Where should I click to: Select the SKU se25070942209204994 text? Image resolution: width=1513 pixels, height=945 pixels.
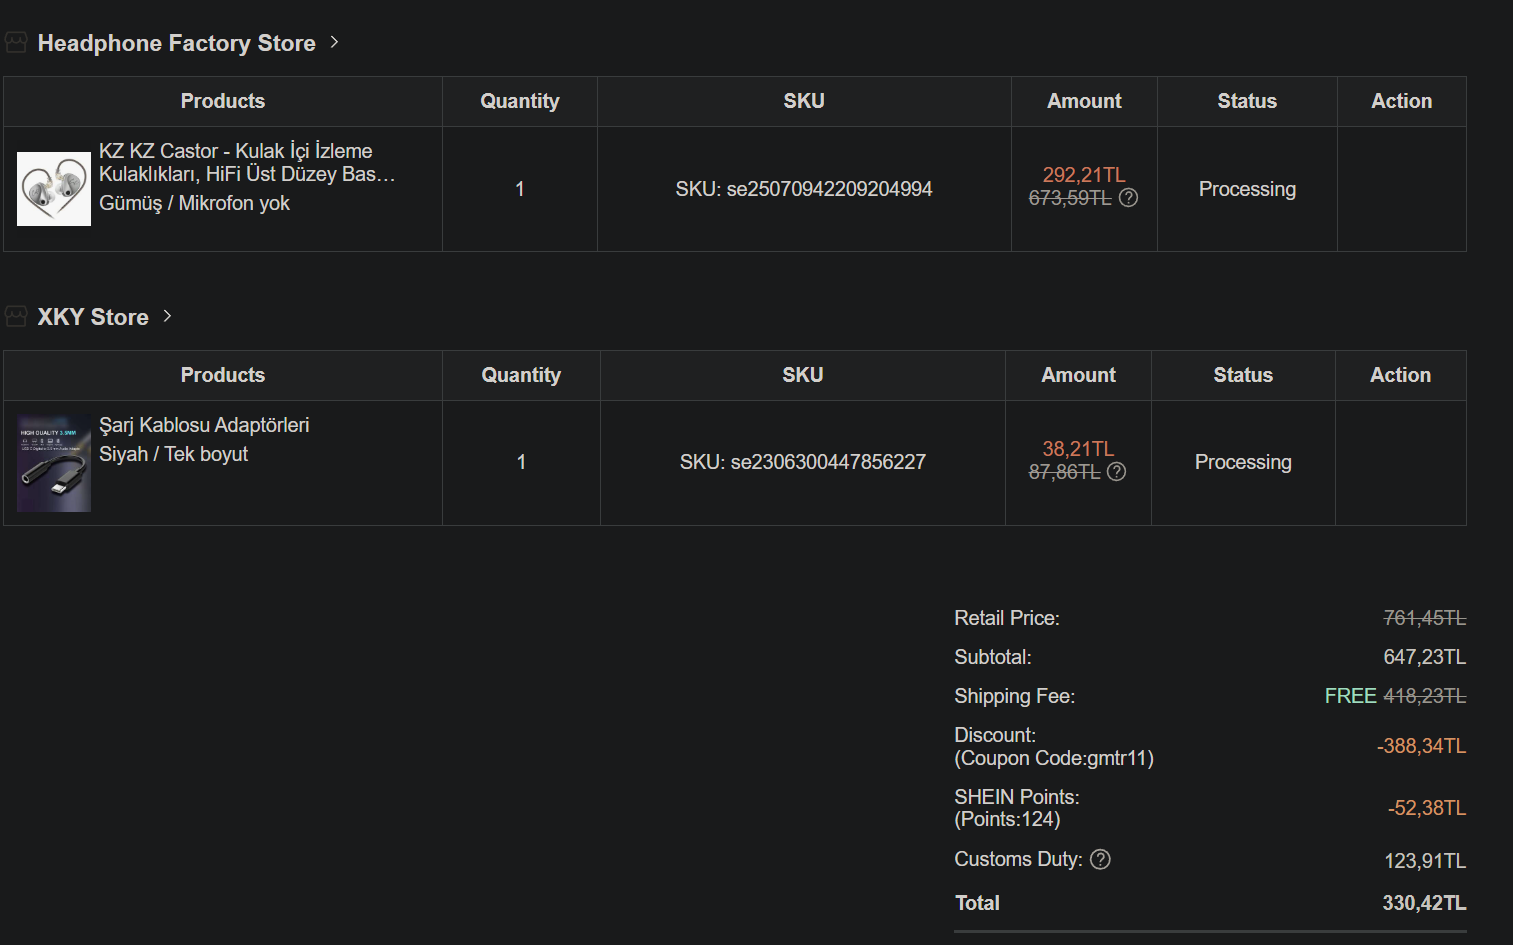pos(803,189)
